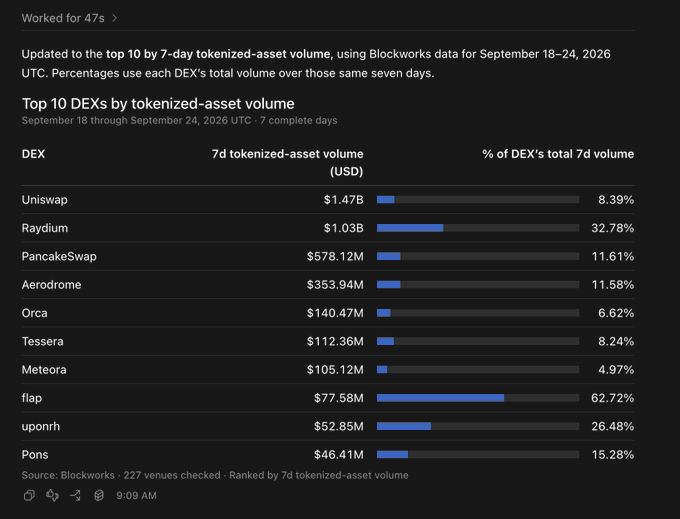Screen dimensions: 680x519
Task: Select the Orca row name
Action: [34, 313]
